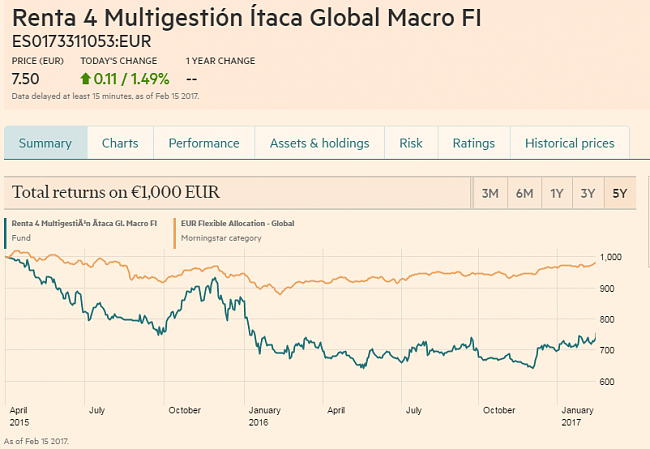Viewport: 650px width, 449px height.
Task: Click the 900 y-axis label
Action: 607,289
